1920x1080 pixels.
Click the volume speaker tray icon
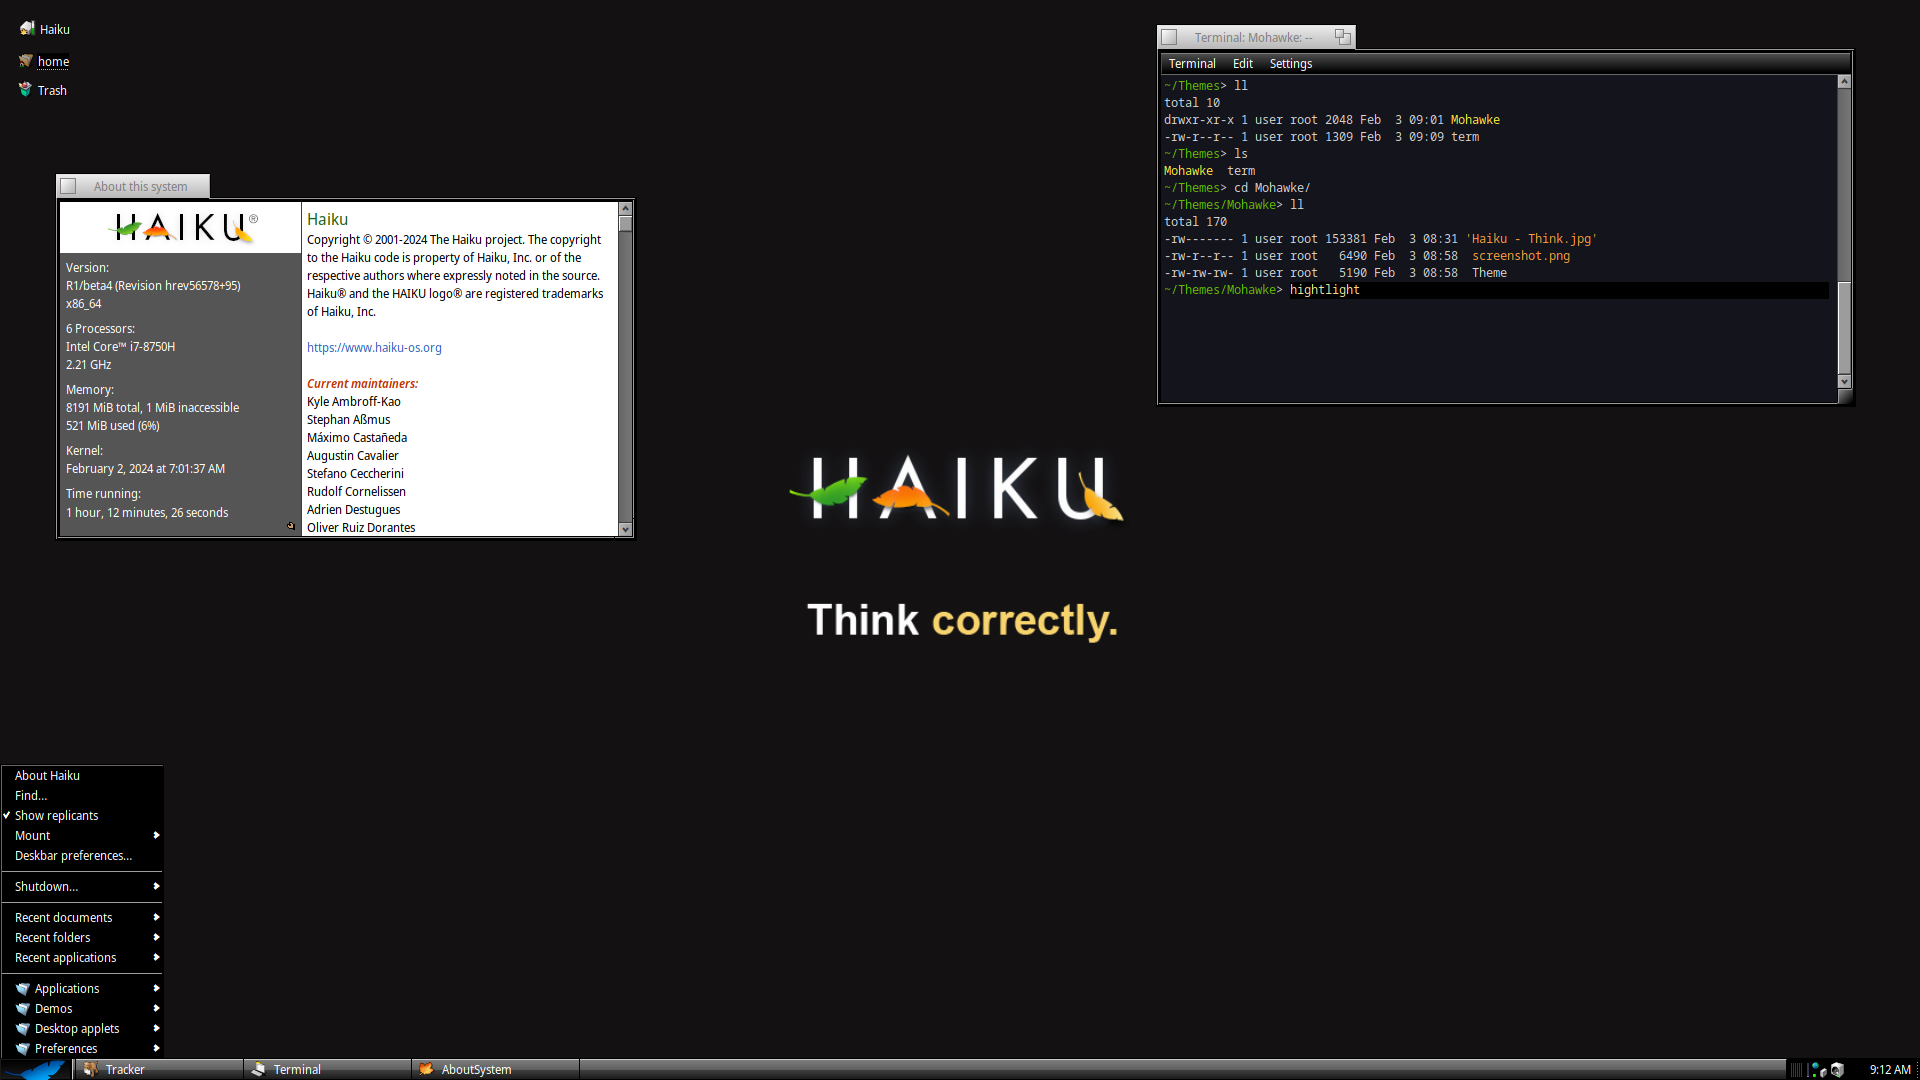(x=1837, y=1069)
